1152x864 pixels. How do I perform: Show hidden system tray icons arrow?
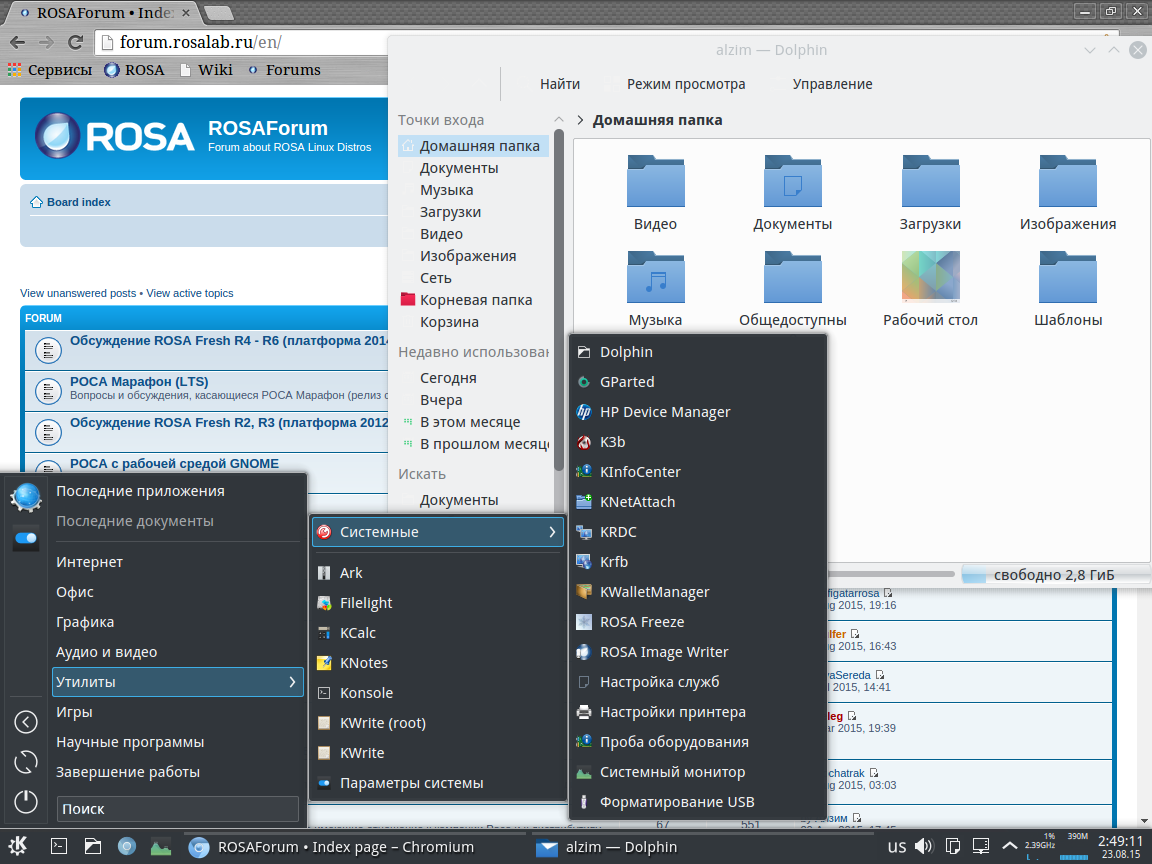1009,847
